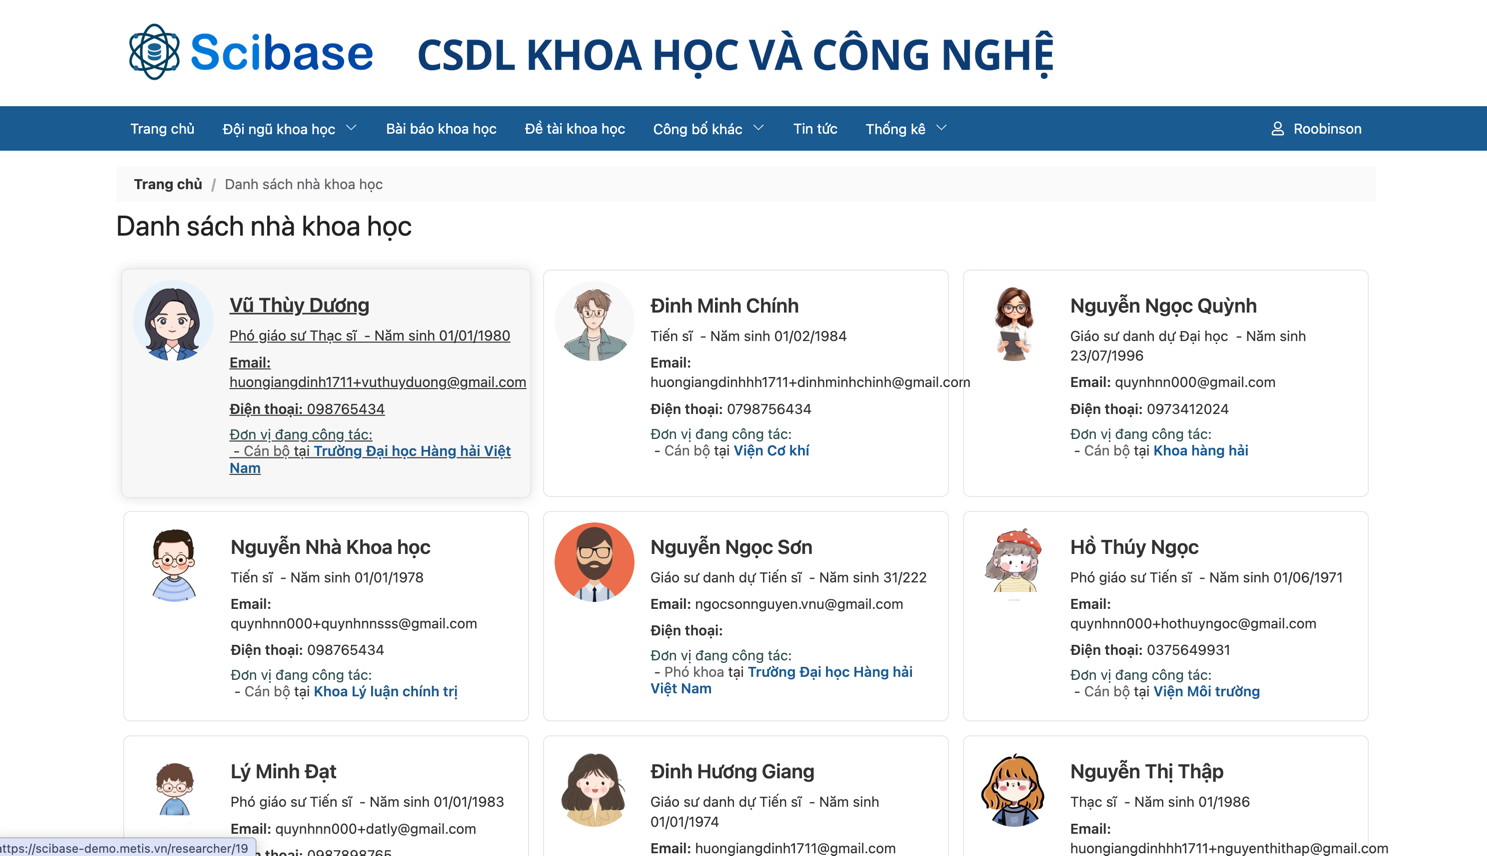Viewport: 1487px width, 856px height.
Task: Follow the Khoa Lý luận chính trị link
Action: [x=385, y=692]
